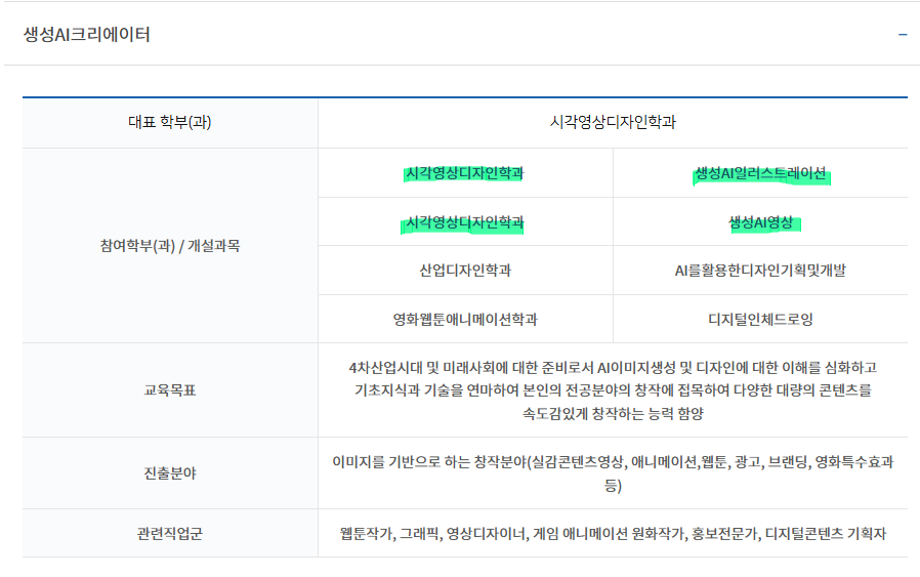
Task: Open the 생성AI일러스트레이션 course
Action: [x=760, y=174]
